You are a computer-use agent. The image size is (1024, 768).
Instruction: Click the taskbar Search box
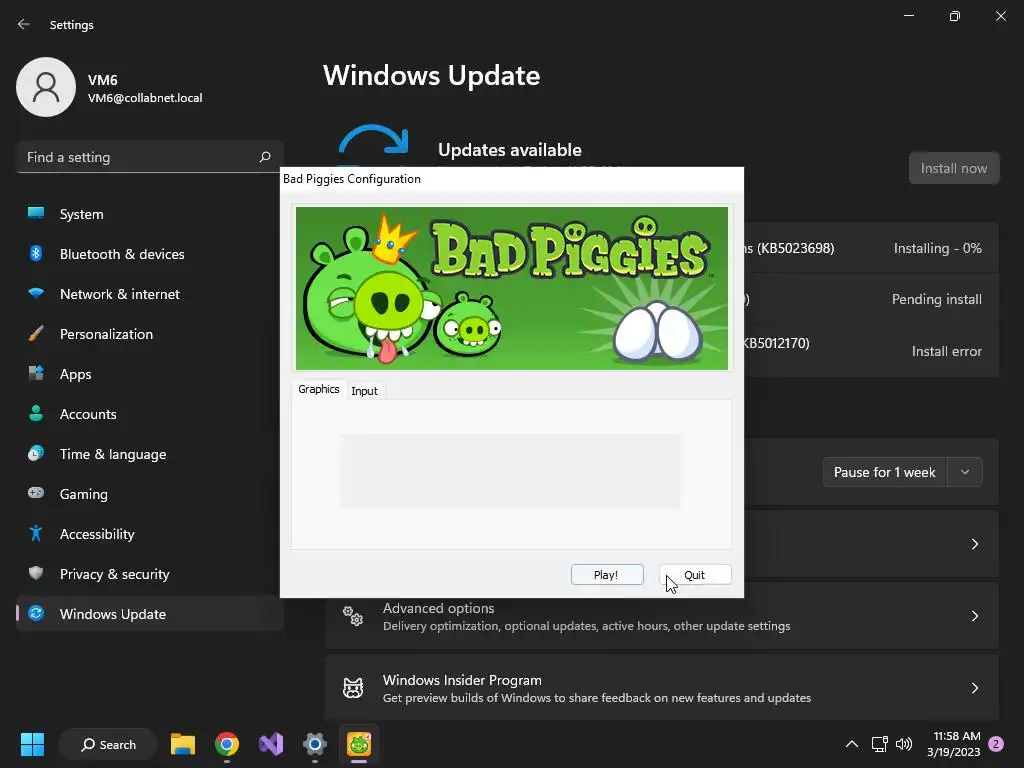pyautogui.click(x=108, y=744)
